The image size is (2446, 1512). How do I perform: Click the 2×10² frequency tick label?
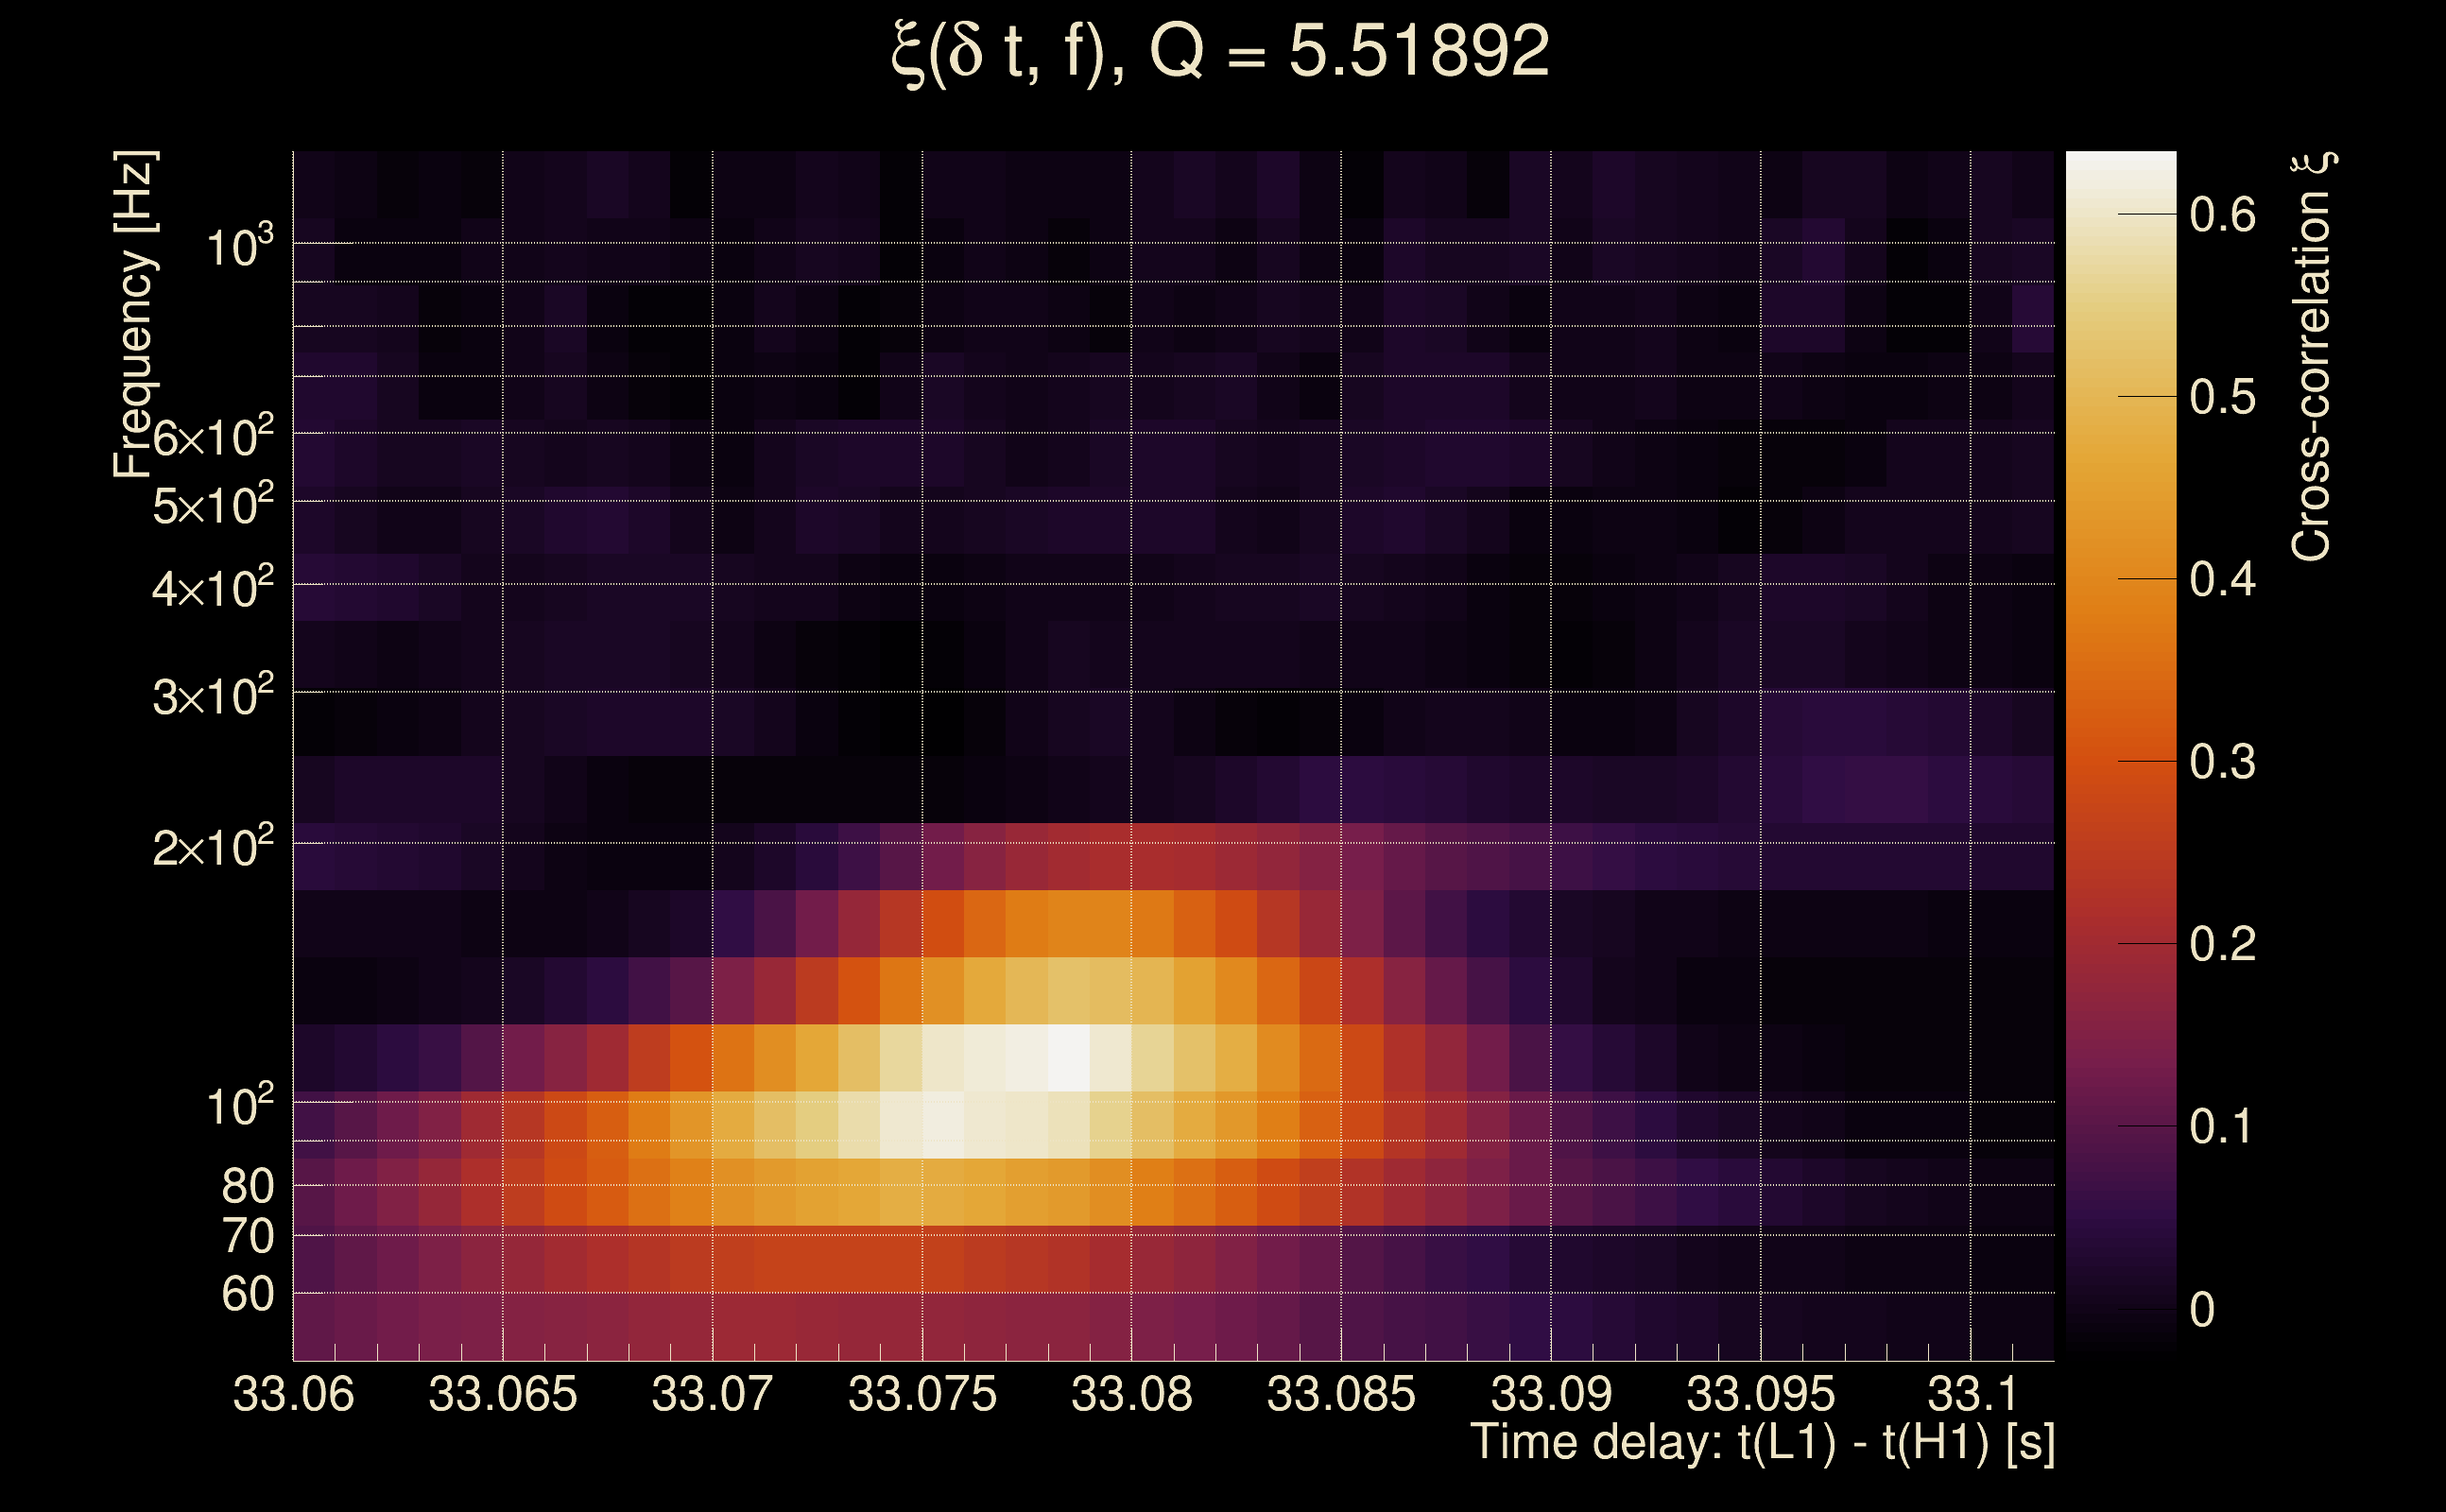pyautogui.click(x=213, y=847)
